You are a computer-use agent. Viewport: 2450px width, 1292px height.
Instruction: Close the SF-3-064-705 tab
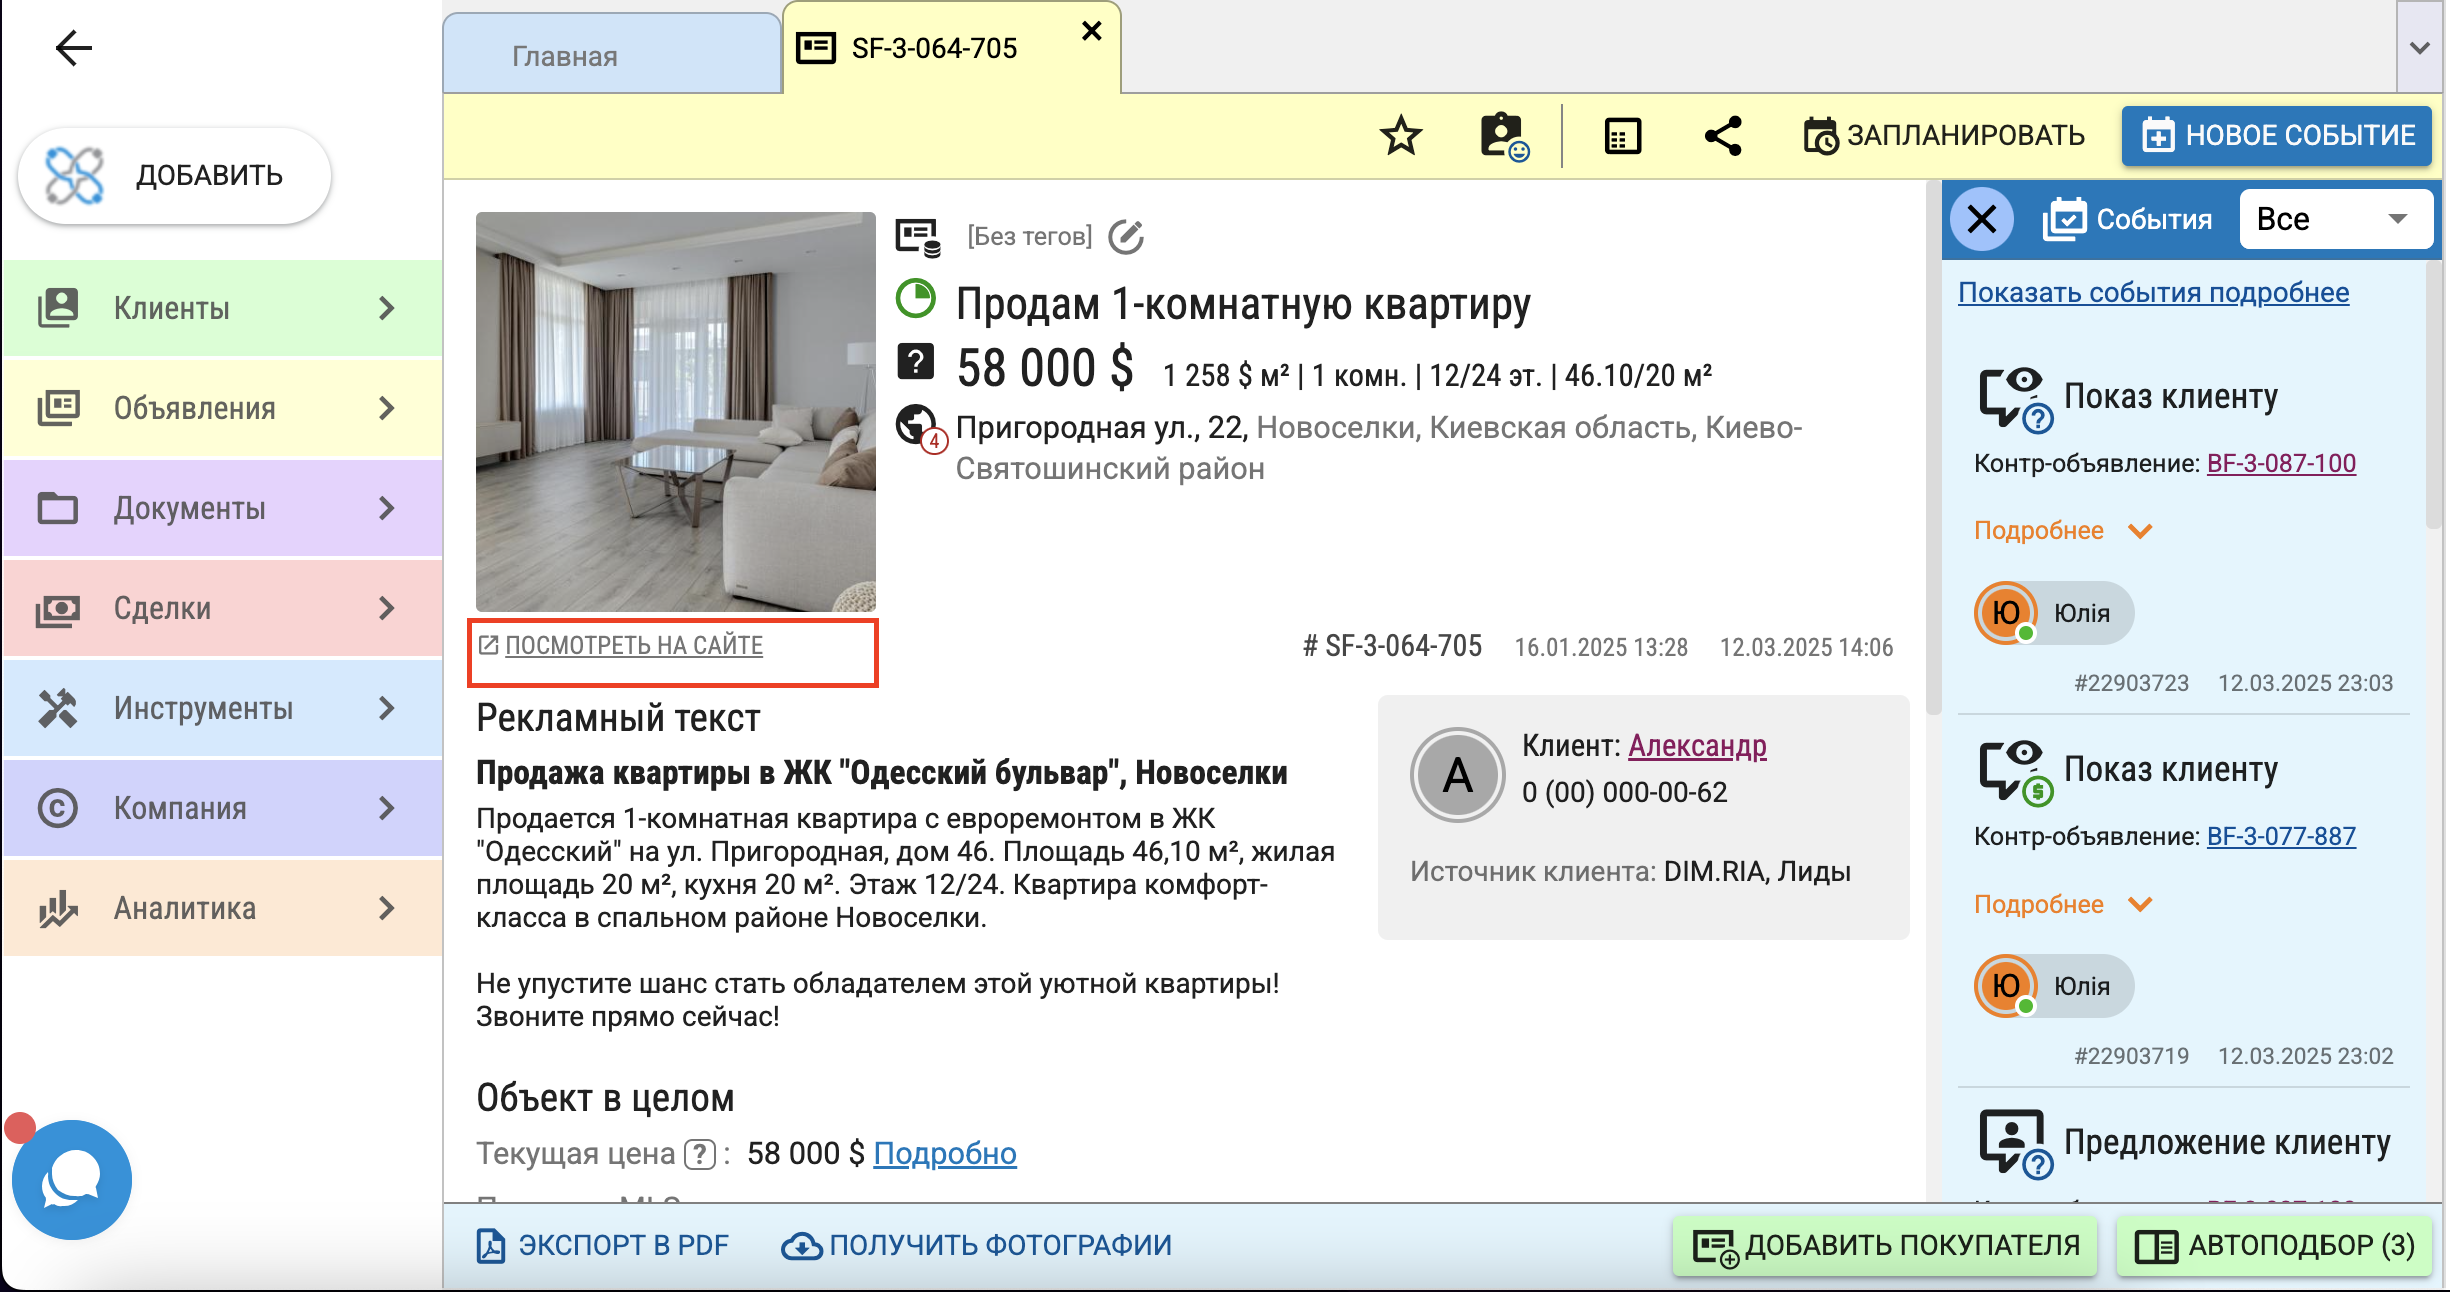pos(1091,31)
